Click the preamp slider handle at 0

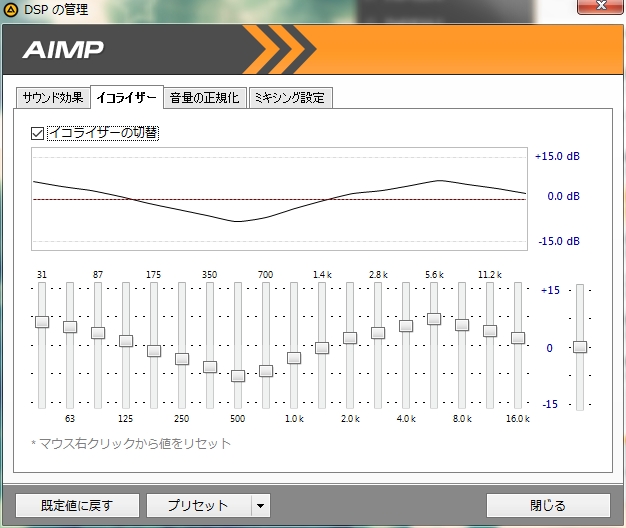click(x=580, y=347)
